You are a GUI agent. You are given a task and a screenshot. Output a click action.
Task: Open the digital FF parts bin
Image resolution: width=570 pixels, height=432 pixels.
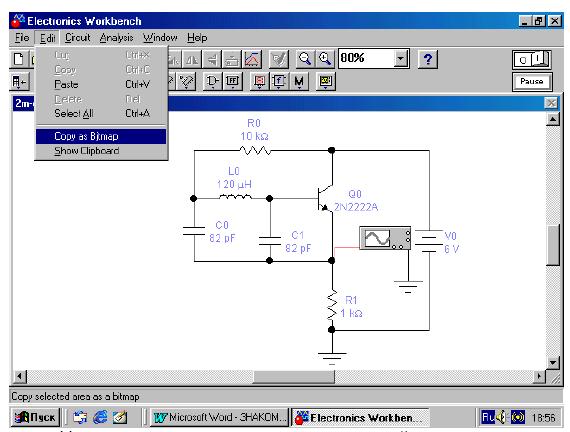pos(232,81)
